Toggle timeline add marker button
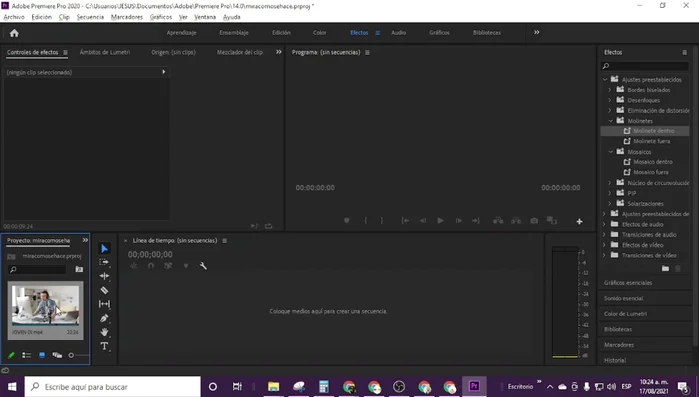 [186, 266]
